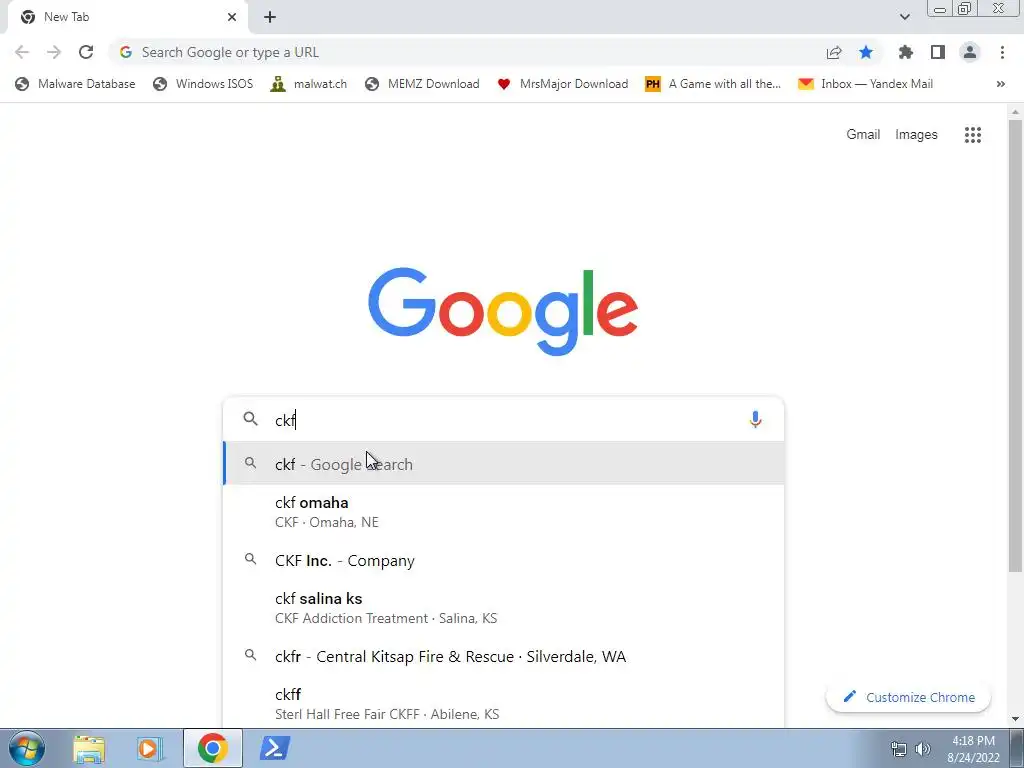Open the Google apps grid
1024x768 pixels.
[x=972, y=135]
